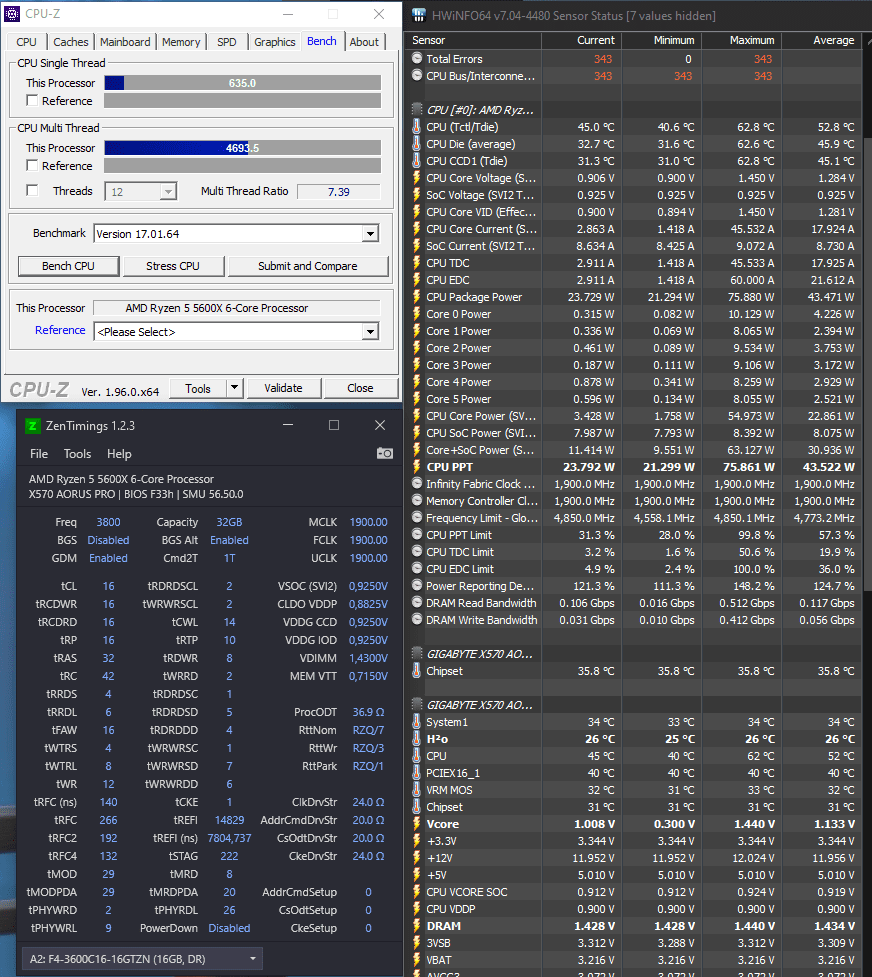Click the lightning icon for CPU Core Voltage

[x=417, y=178]
